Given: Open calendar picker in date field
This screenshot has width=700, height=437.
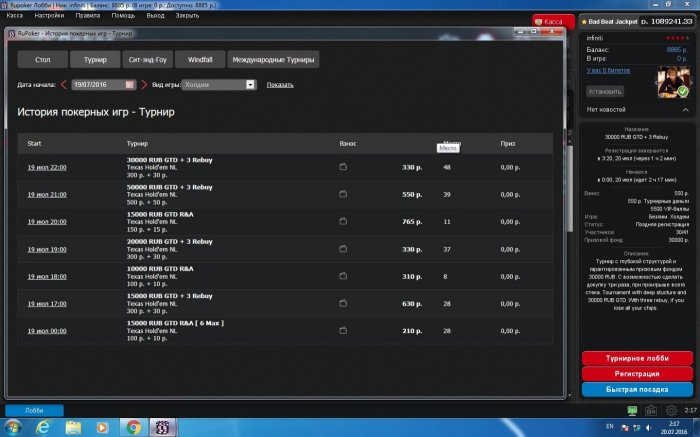Looking at the screenshot, I should (129, 84).
